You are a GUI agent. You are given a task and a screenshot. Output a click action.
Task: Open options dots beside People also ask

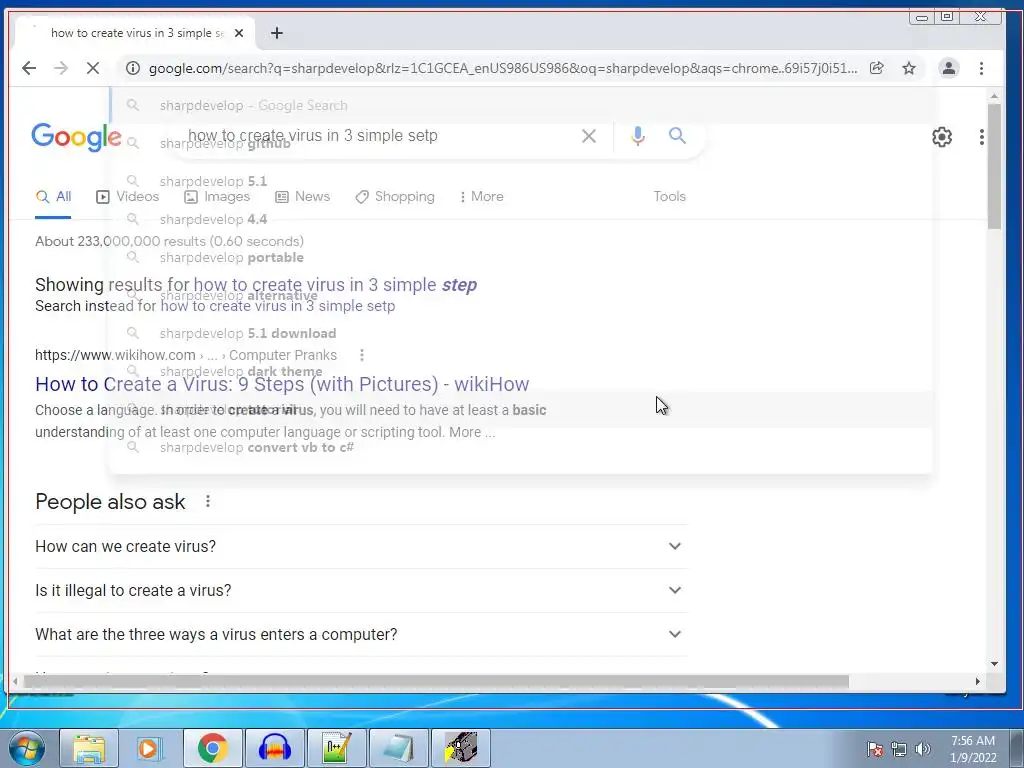point(208,501)
